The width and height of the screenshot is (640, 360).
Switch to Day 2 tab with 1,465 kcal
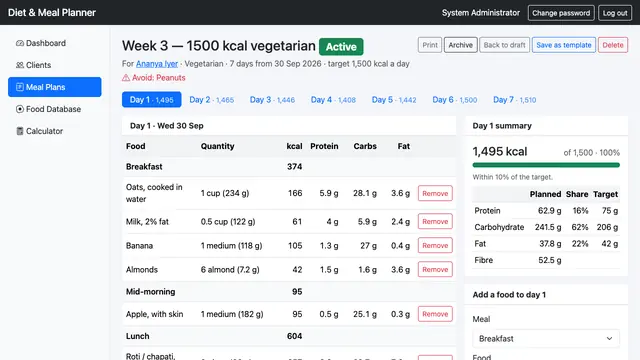[x=211, y=100]
